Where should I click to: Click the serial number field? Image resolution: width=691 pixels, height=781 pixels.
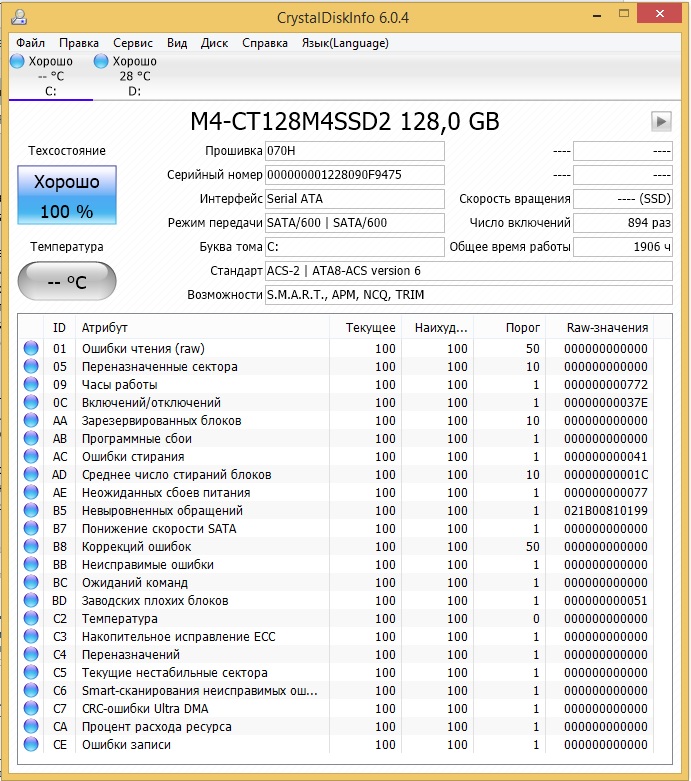354,175
